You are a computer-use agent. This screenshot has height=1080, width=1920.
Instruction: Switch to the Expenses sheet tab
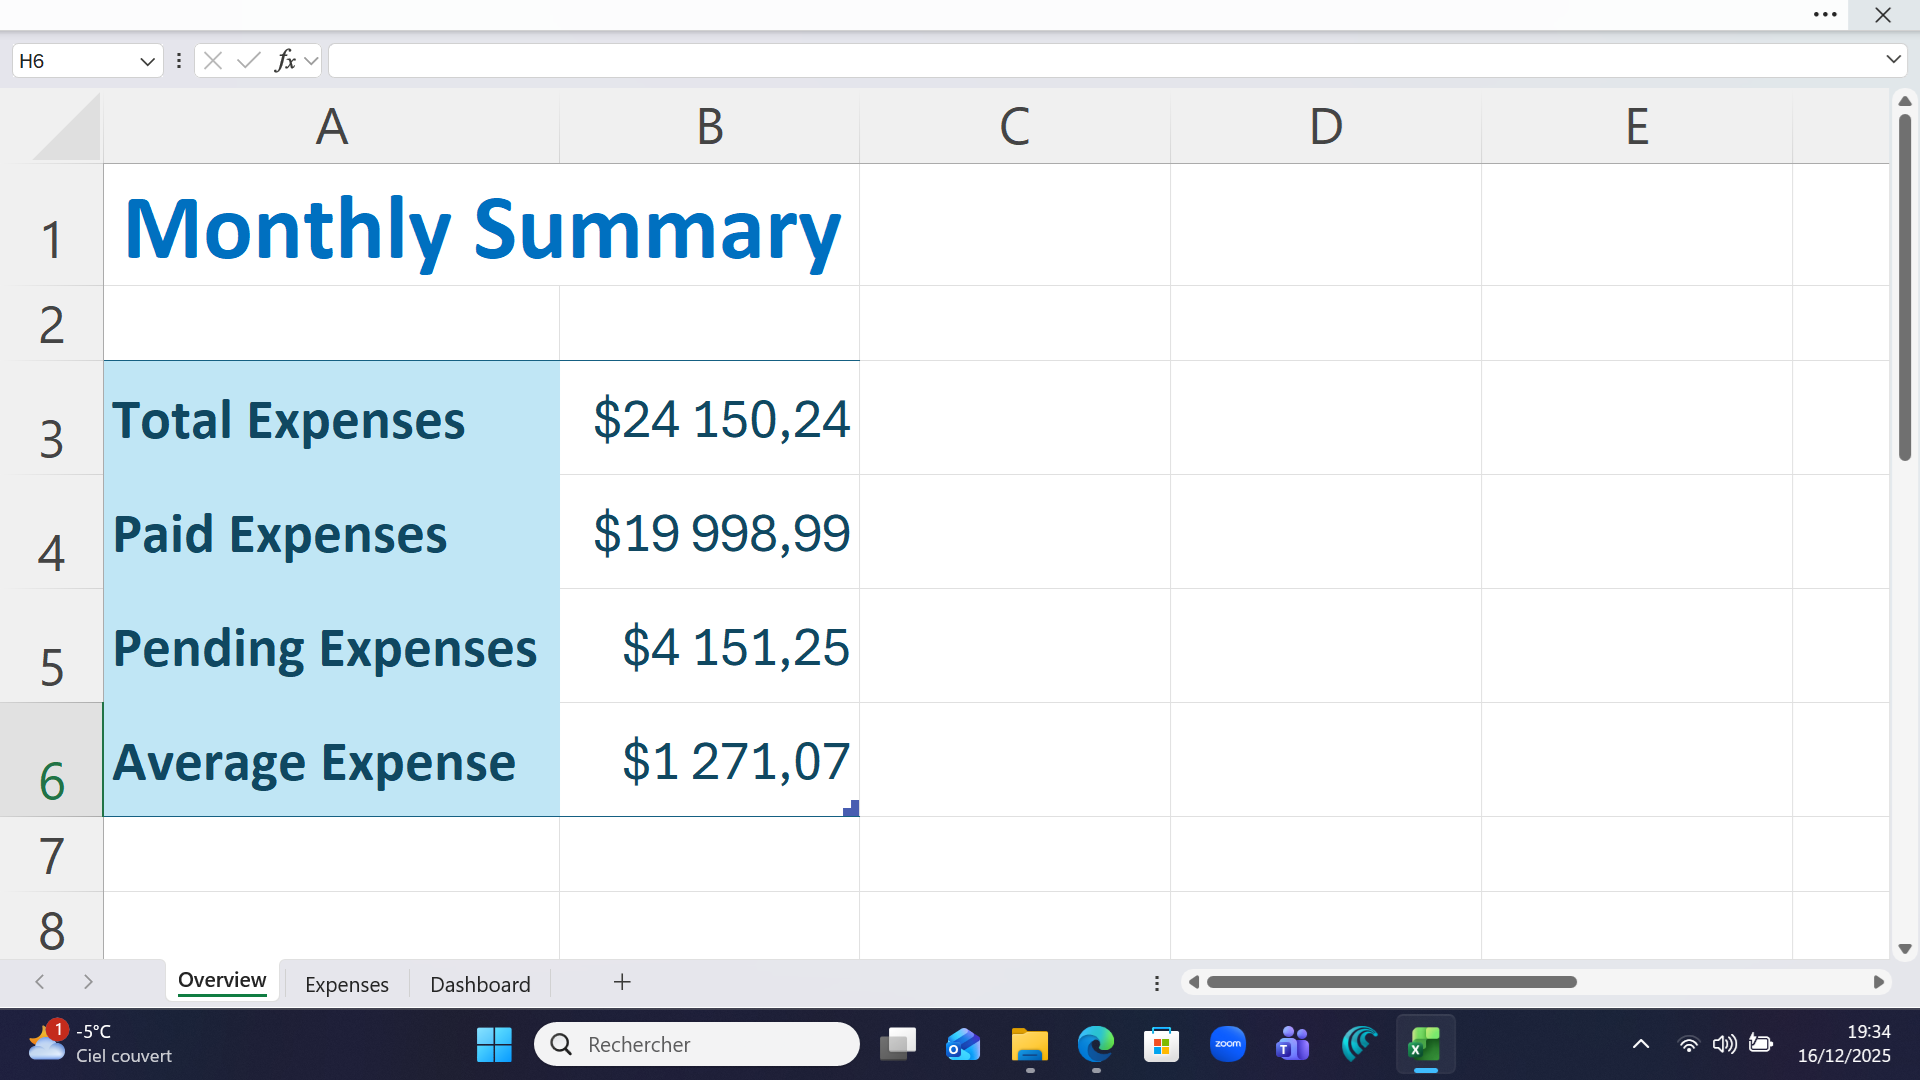[346, 984]
